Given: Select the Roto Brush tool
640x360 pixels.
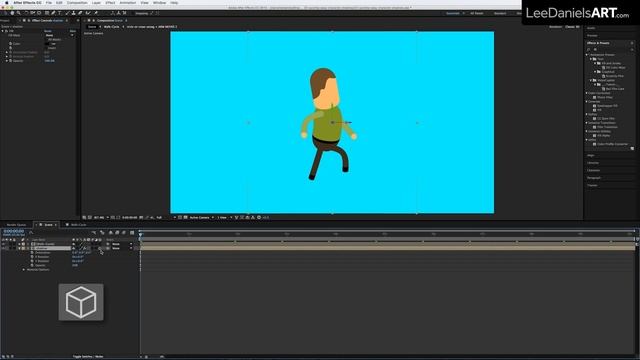Looking at the screenshot, I should coord(88,13).
